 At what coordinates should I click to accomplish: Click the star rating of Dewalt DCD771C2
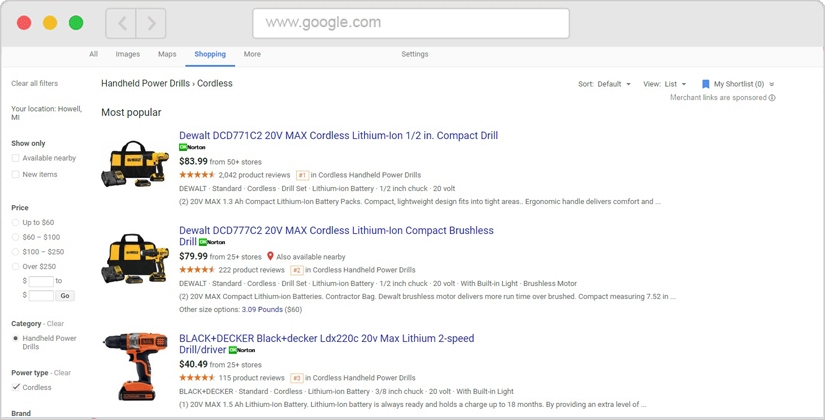197,175
